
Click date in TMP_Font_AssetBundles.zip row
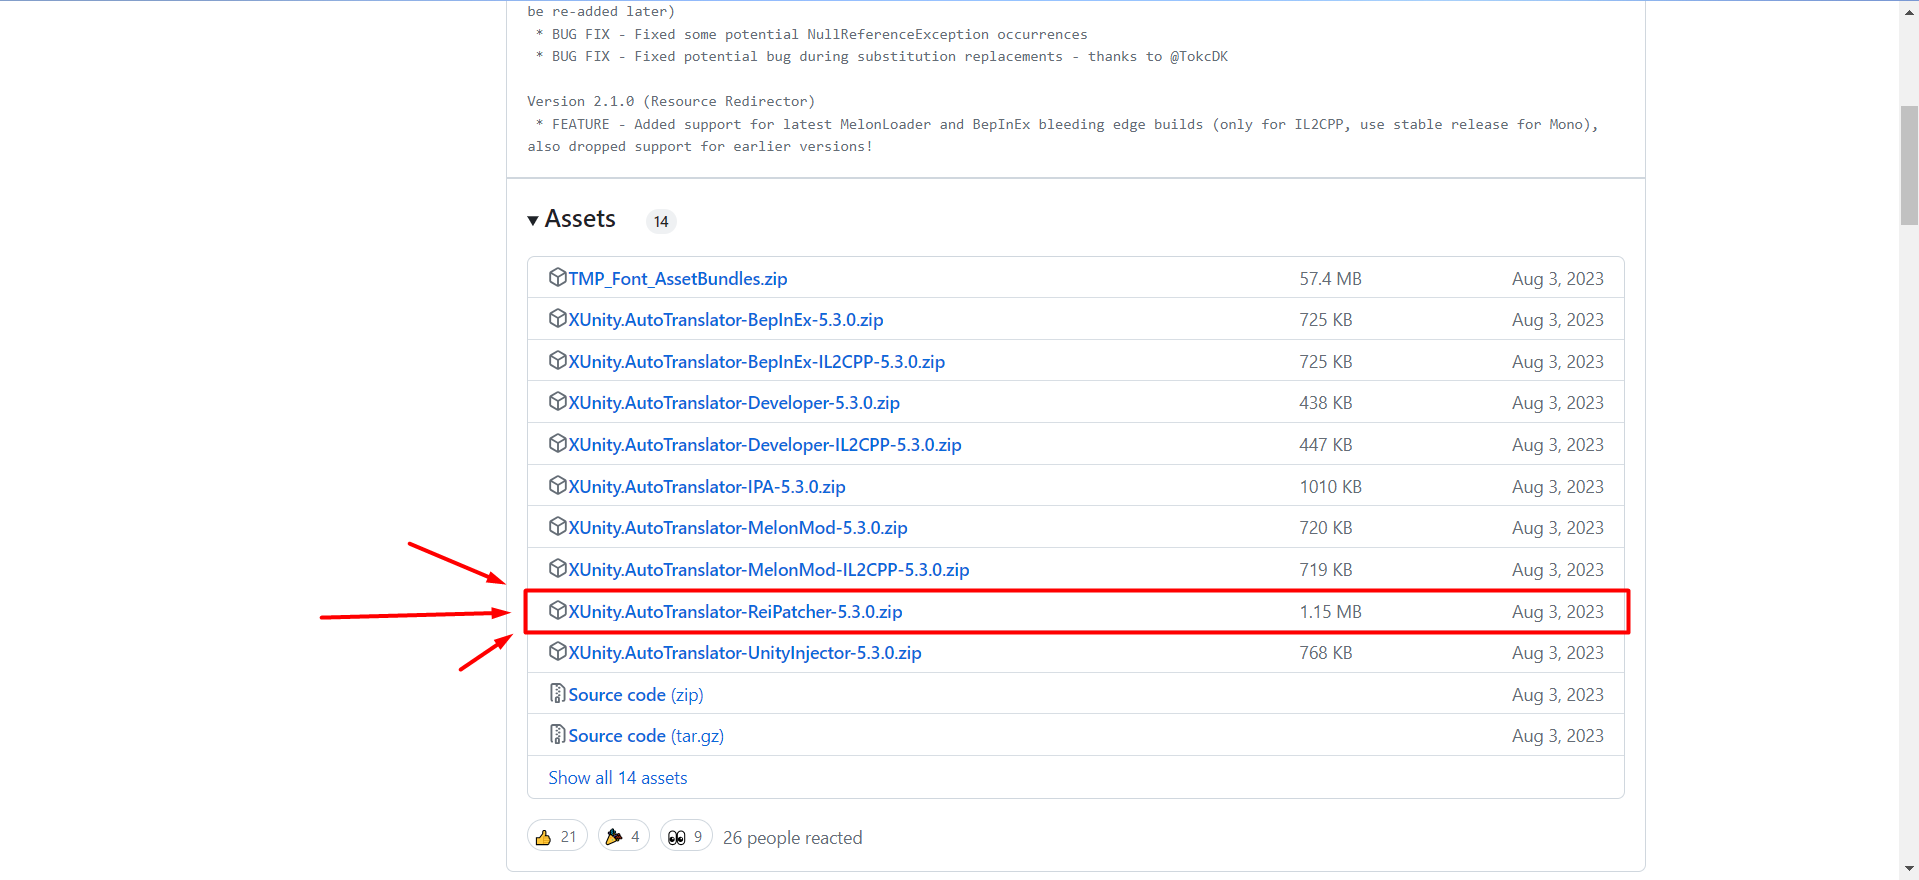[x=1557, y=279]
